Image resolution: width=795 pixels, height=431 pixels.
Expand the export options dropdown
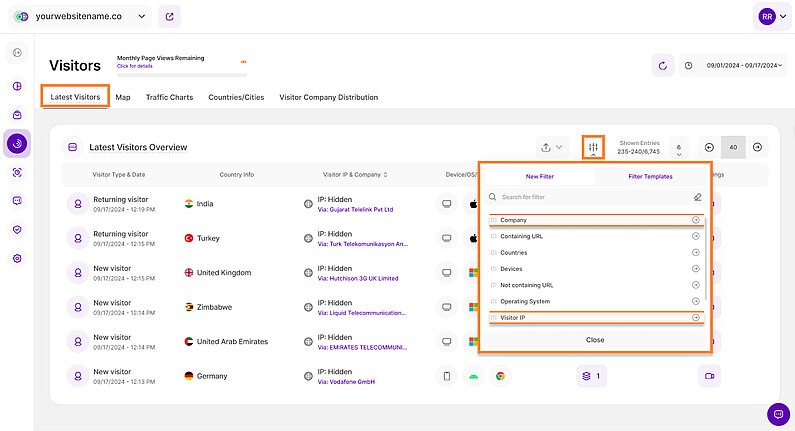click(x=551, y=147)
